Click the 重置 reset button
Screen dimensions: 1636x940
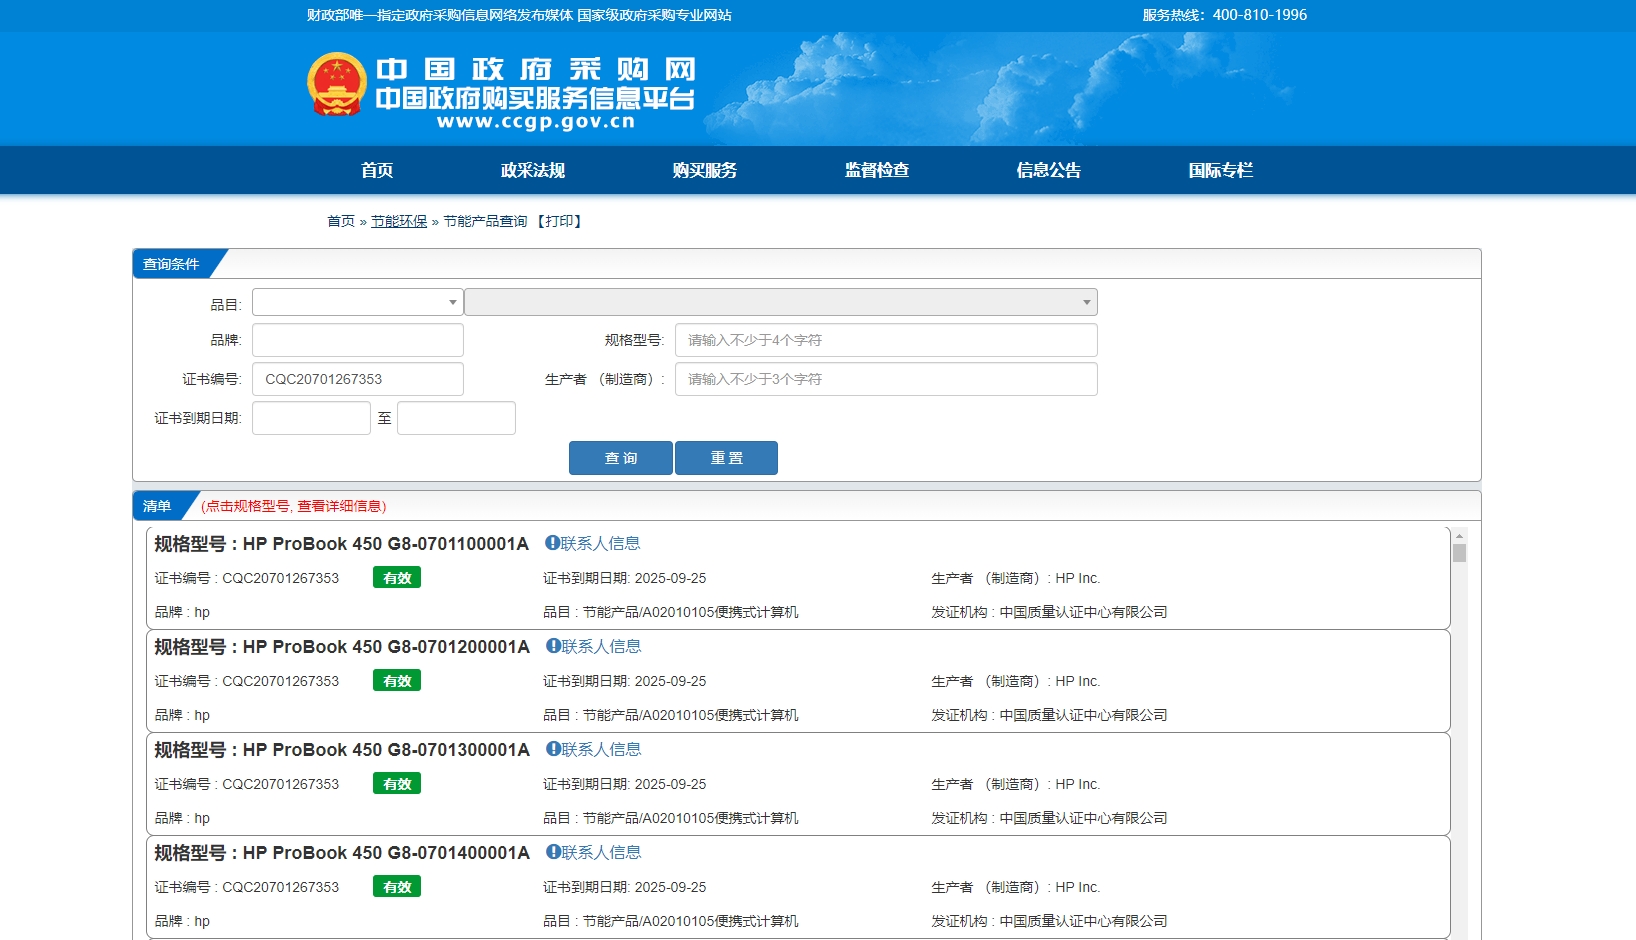click(727, 458)
